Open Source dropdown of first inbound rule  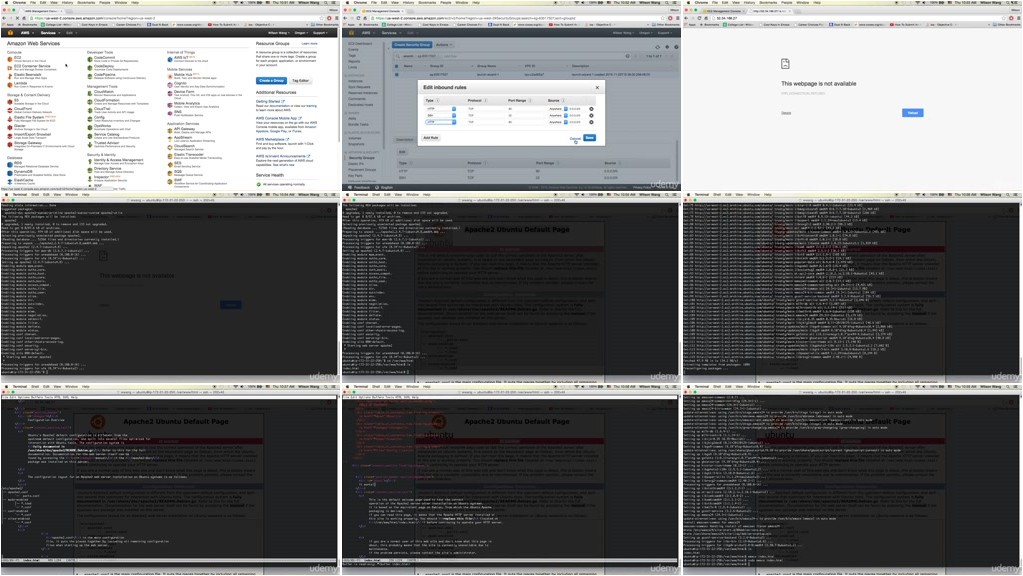pyautogui.click(x=558, y=109)
